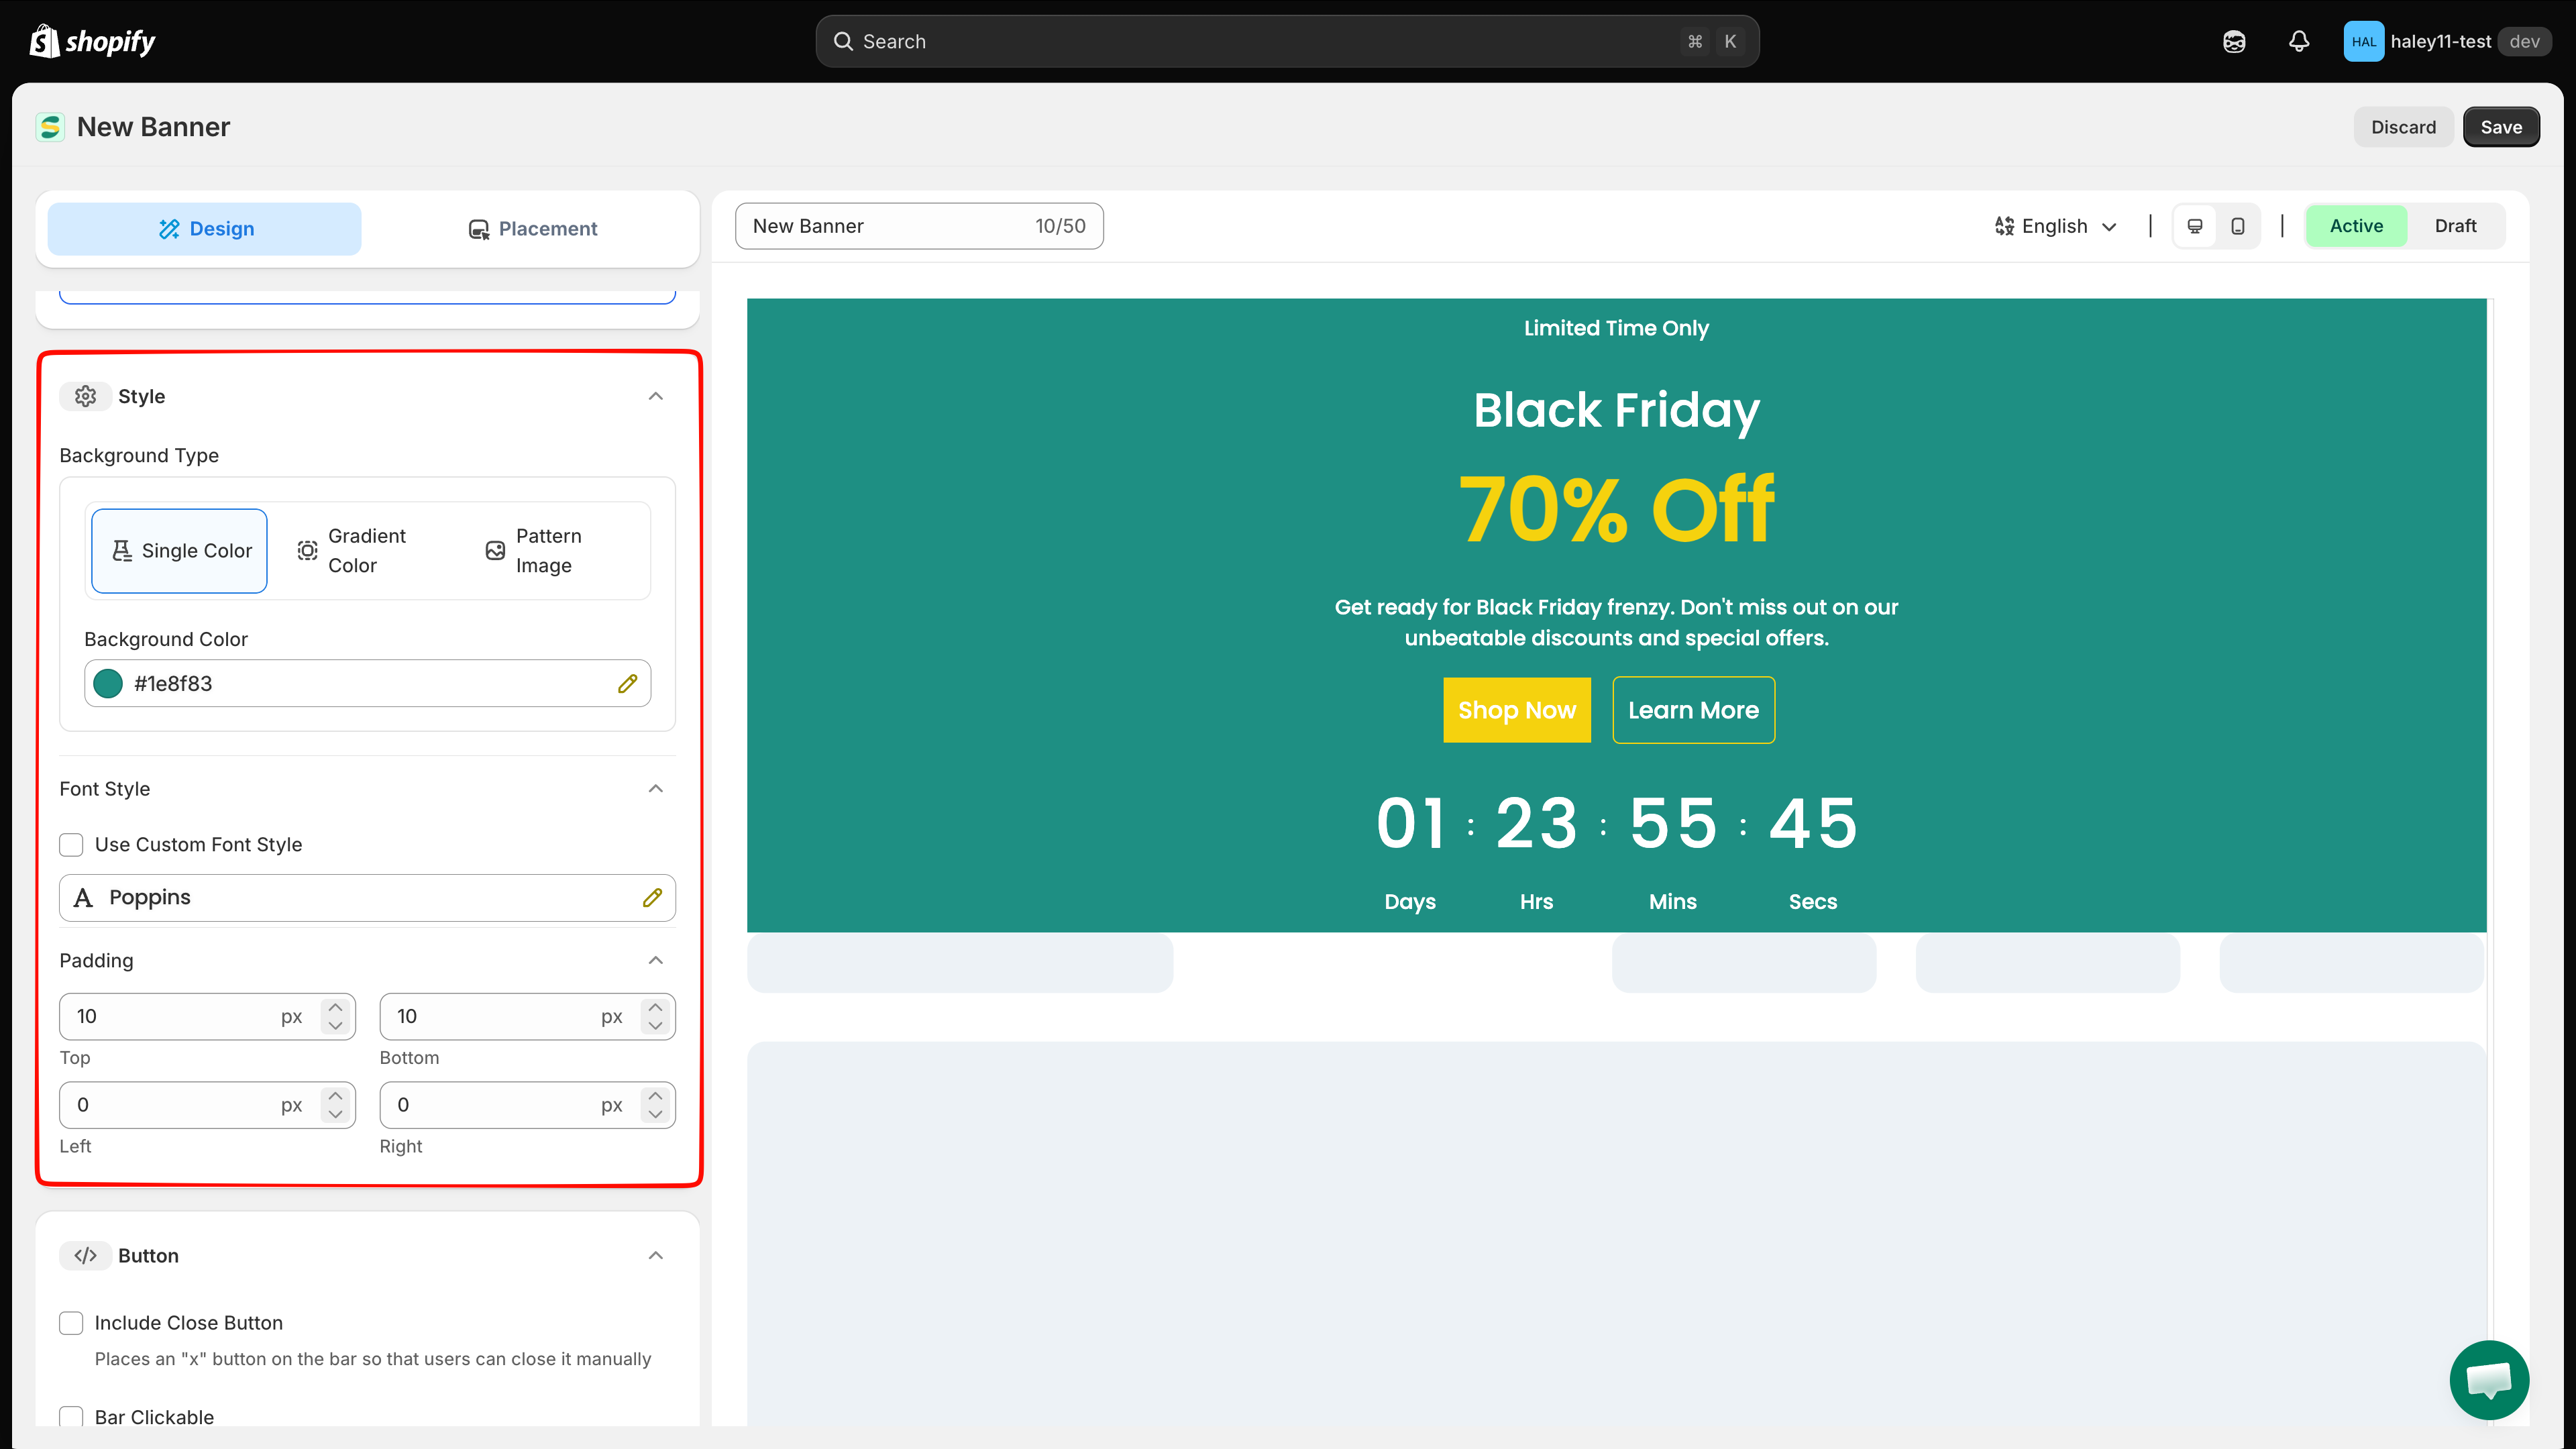
Task: Set the banner status to Draft
Action: [2455, 226]
